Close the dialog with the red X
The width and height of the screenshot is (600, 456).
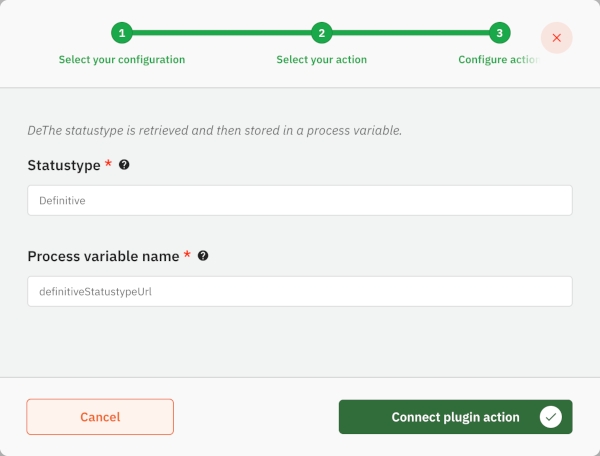(x=556, y=38)
